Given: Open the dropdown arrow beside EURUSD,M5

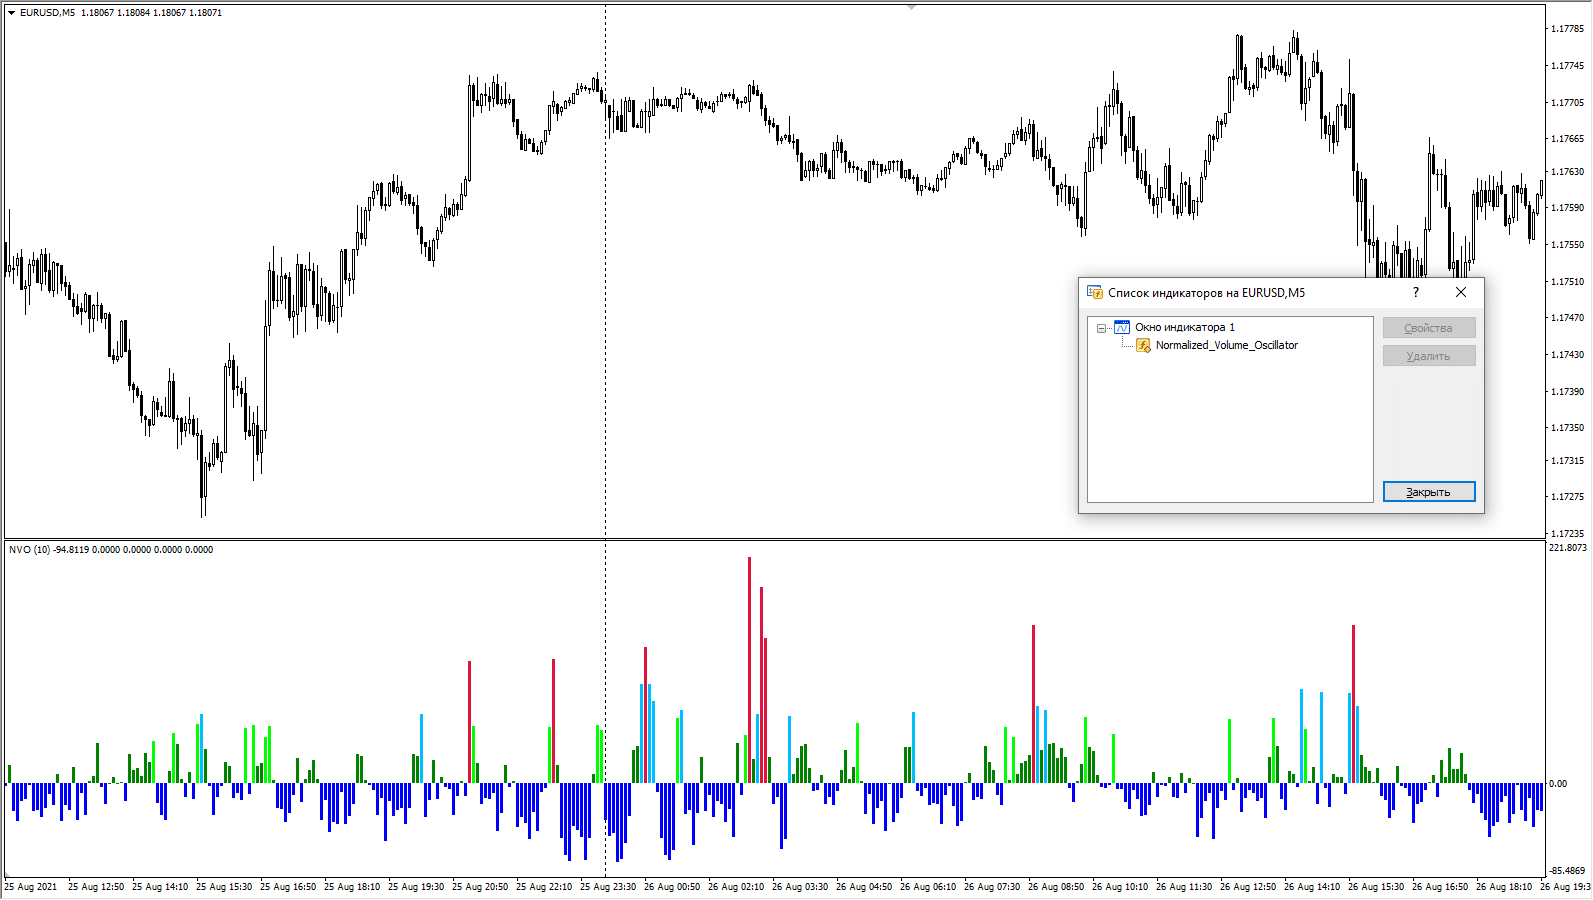Looking at the screenshot, I should (12, 13).
